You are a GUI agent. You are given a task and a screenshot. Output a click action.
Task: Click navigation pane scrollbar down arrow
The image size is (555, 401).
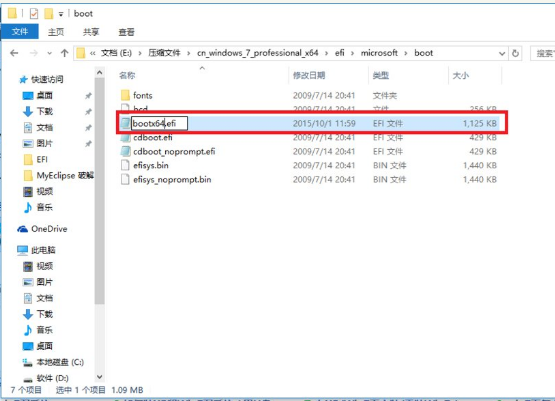99,377
